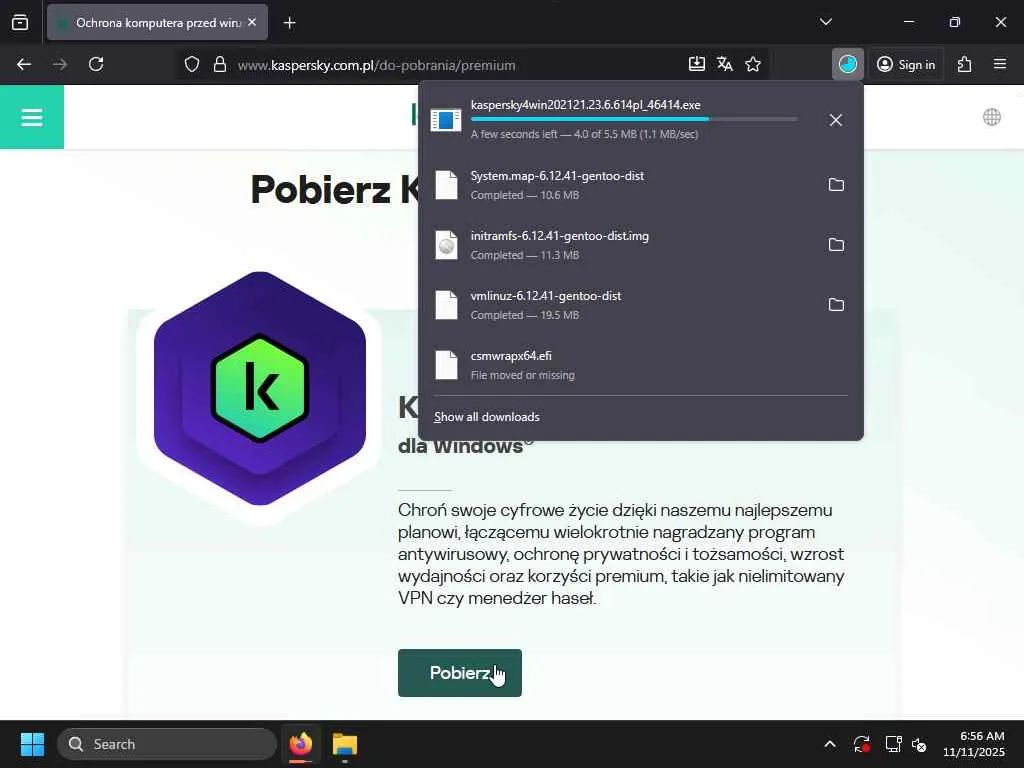Screen dimensions: 1024x768
Task: Click the Pobierz download button
Action: [460, 673]
